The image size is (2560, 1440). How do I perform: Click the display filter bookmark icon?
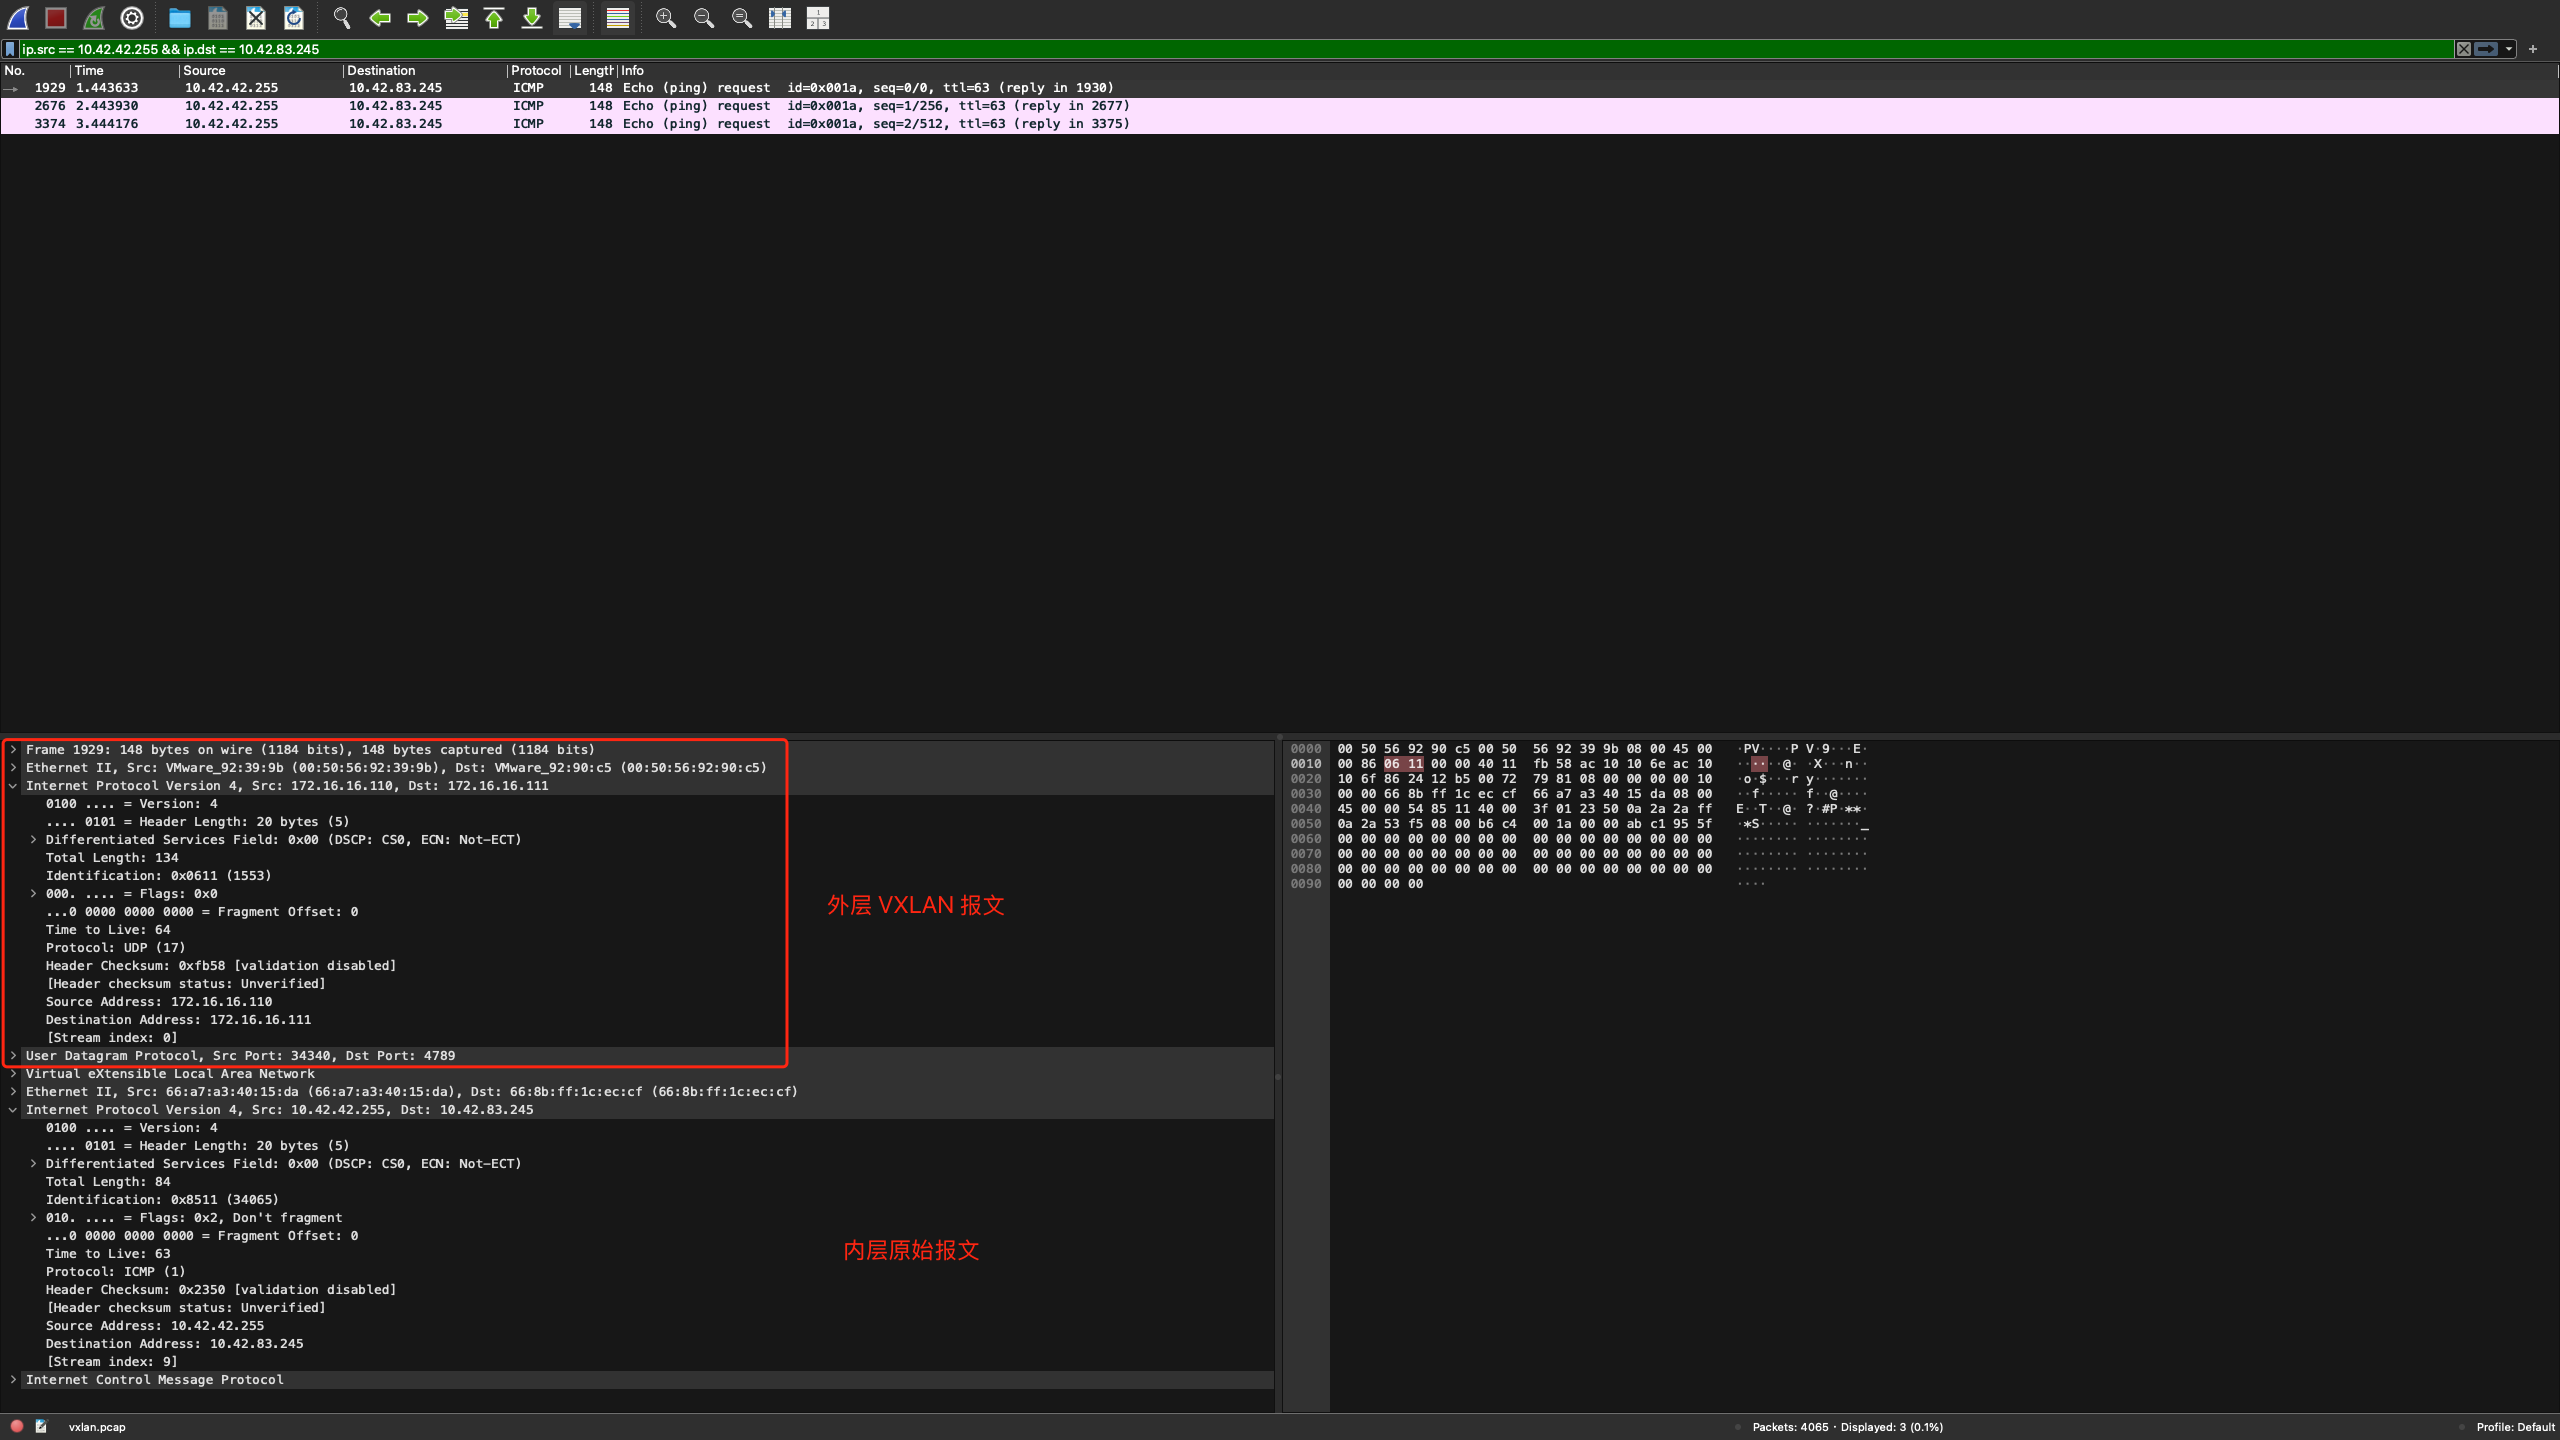tap(11, 49)
